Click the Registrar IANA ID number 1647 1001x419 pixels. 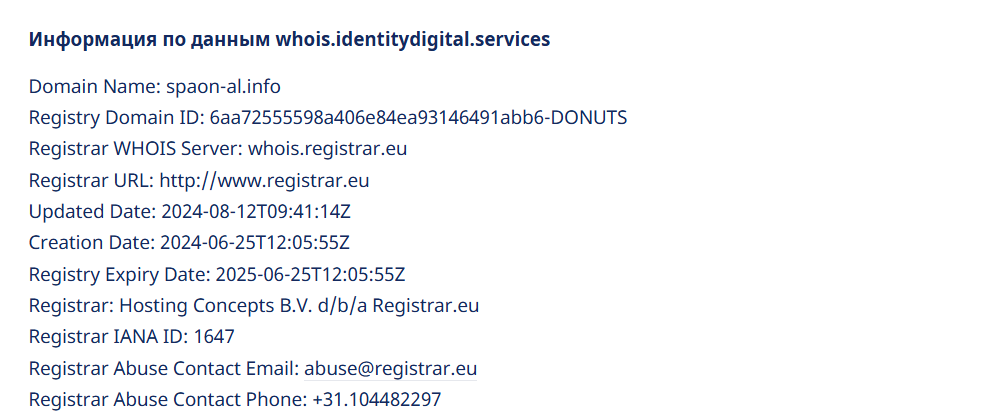tap(214, 337)
